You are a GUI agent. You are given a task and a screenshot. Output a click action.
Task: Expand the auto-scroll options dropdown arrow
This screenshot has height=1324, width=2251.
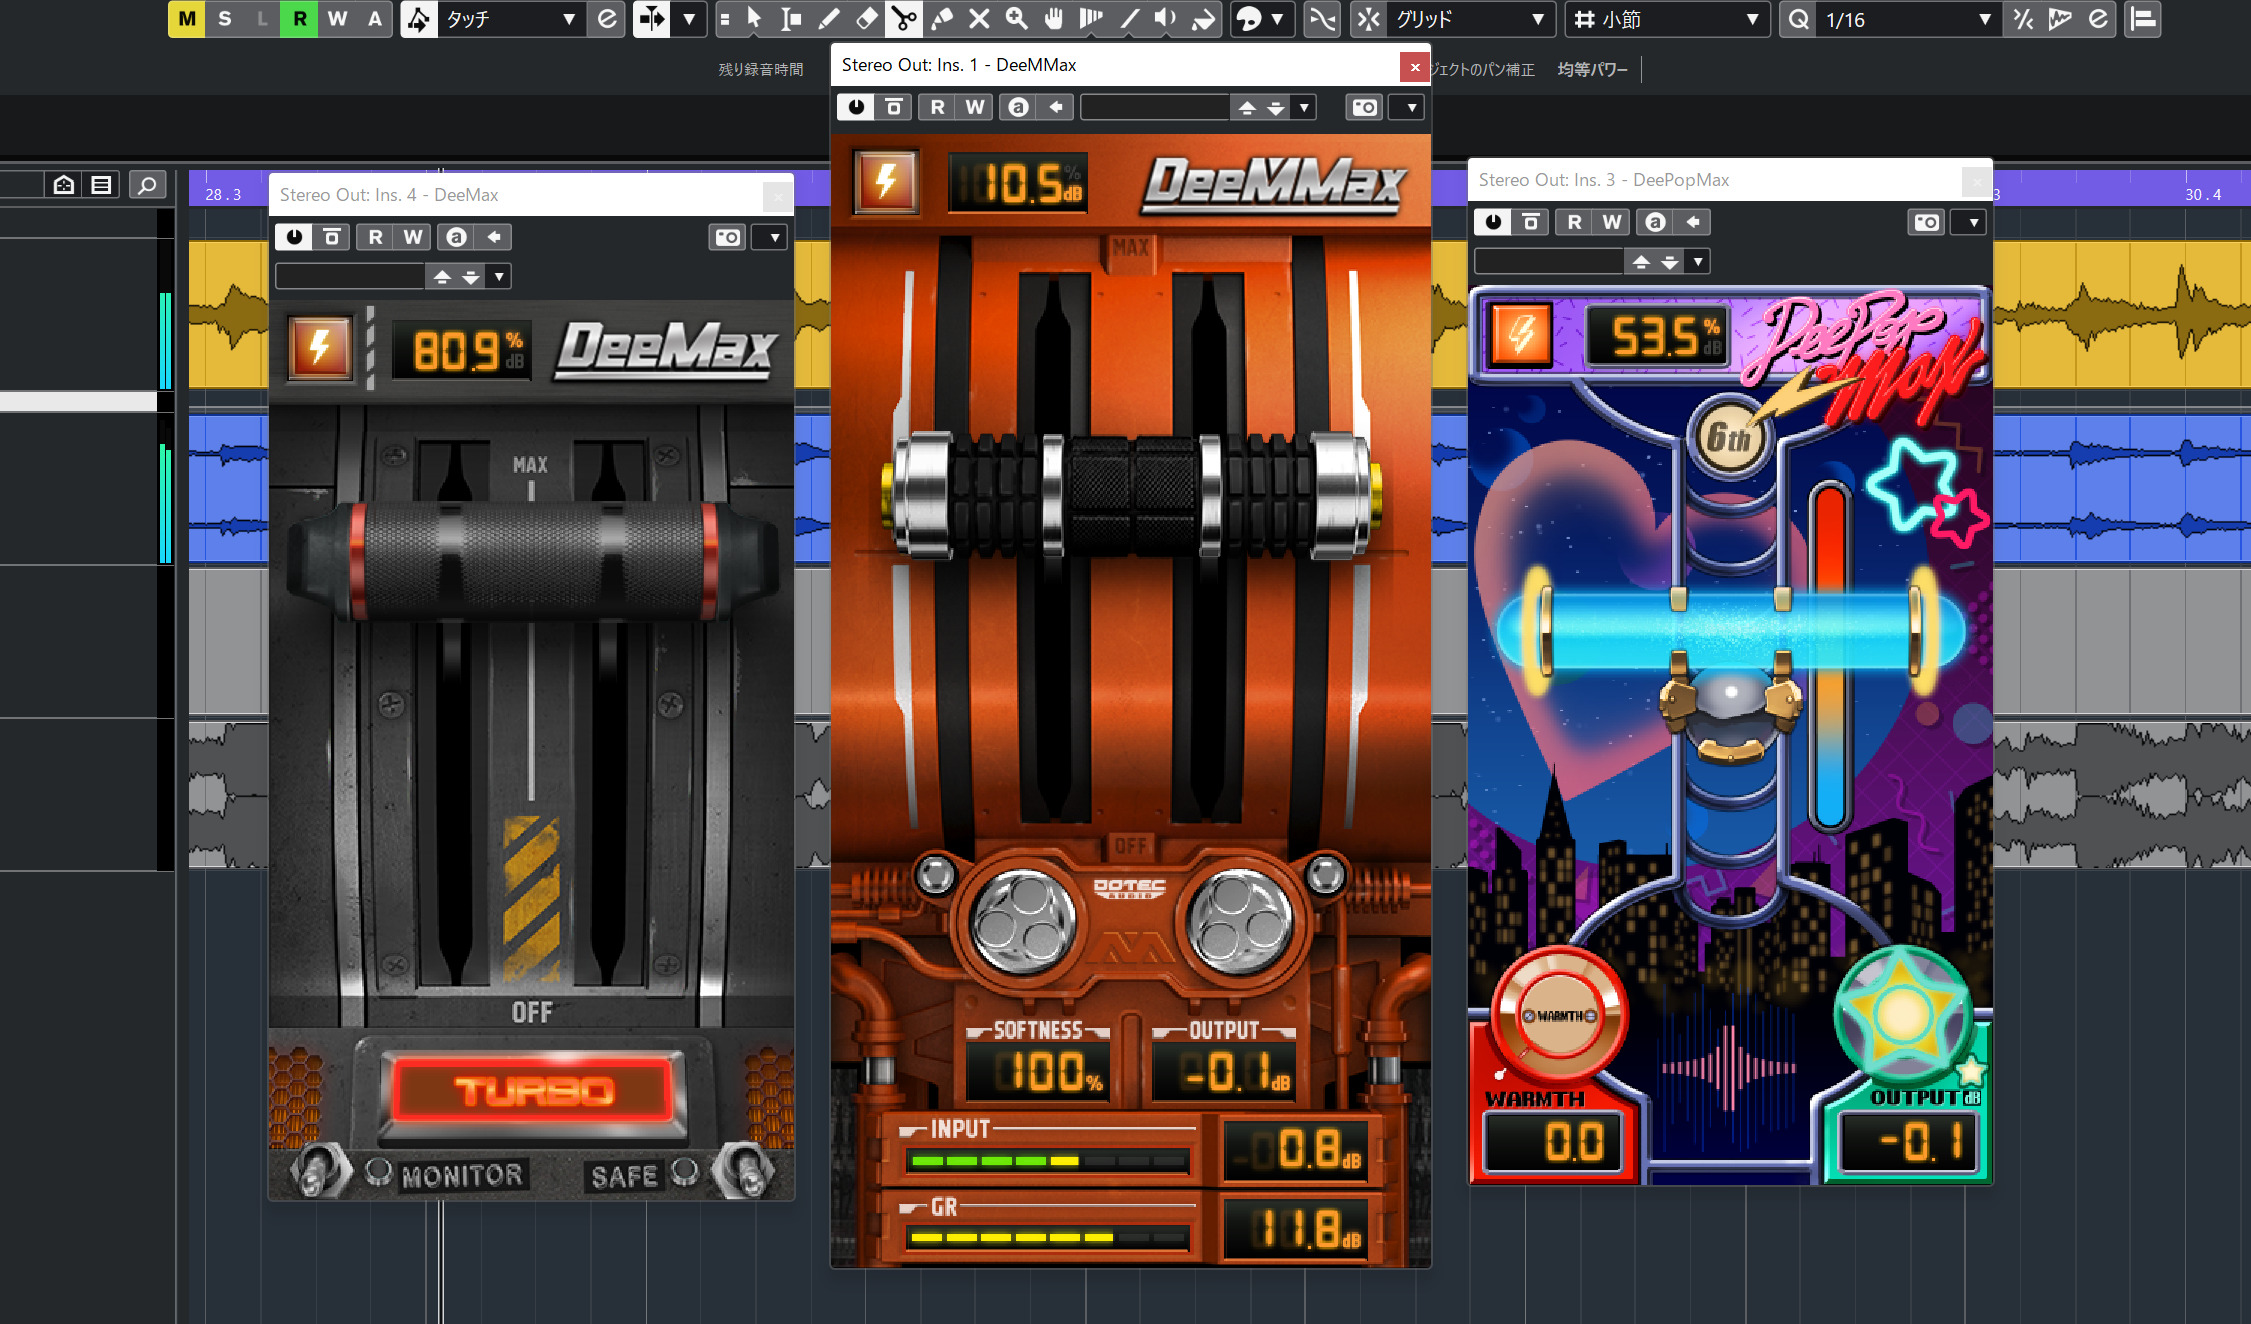pyautogui.click(x=689, y=19)
